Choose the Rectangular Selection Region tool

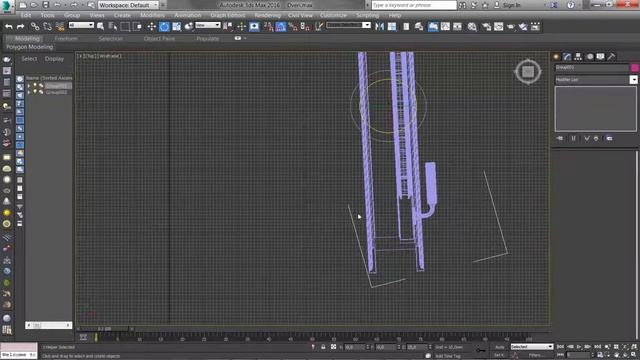125,27
